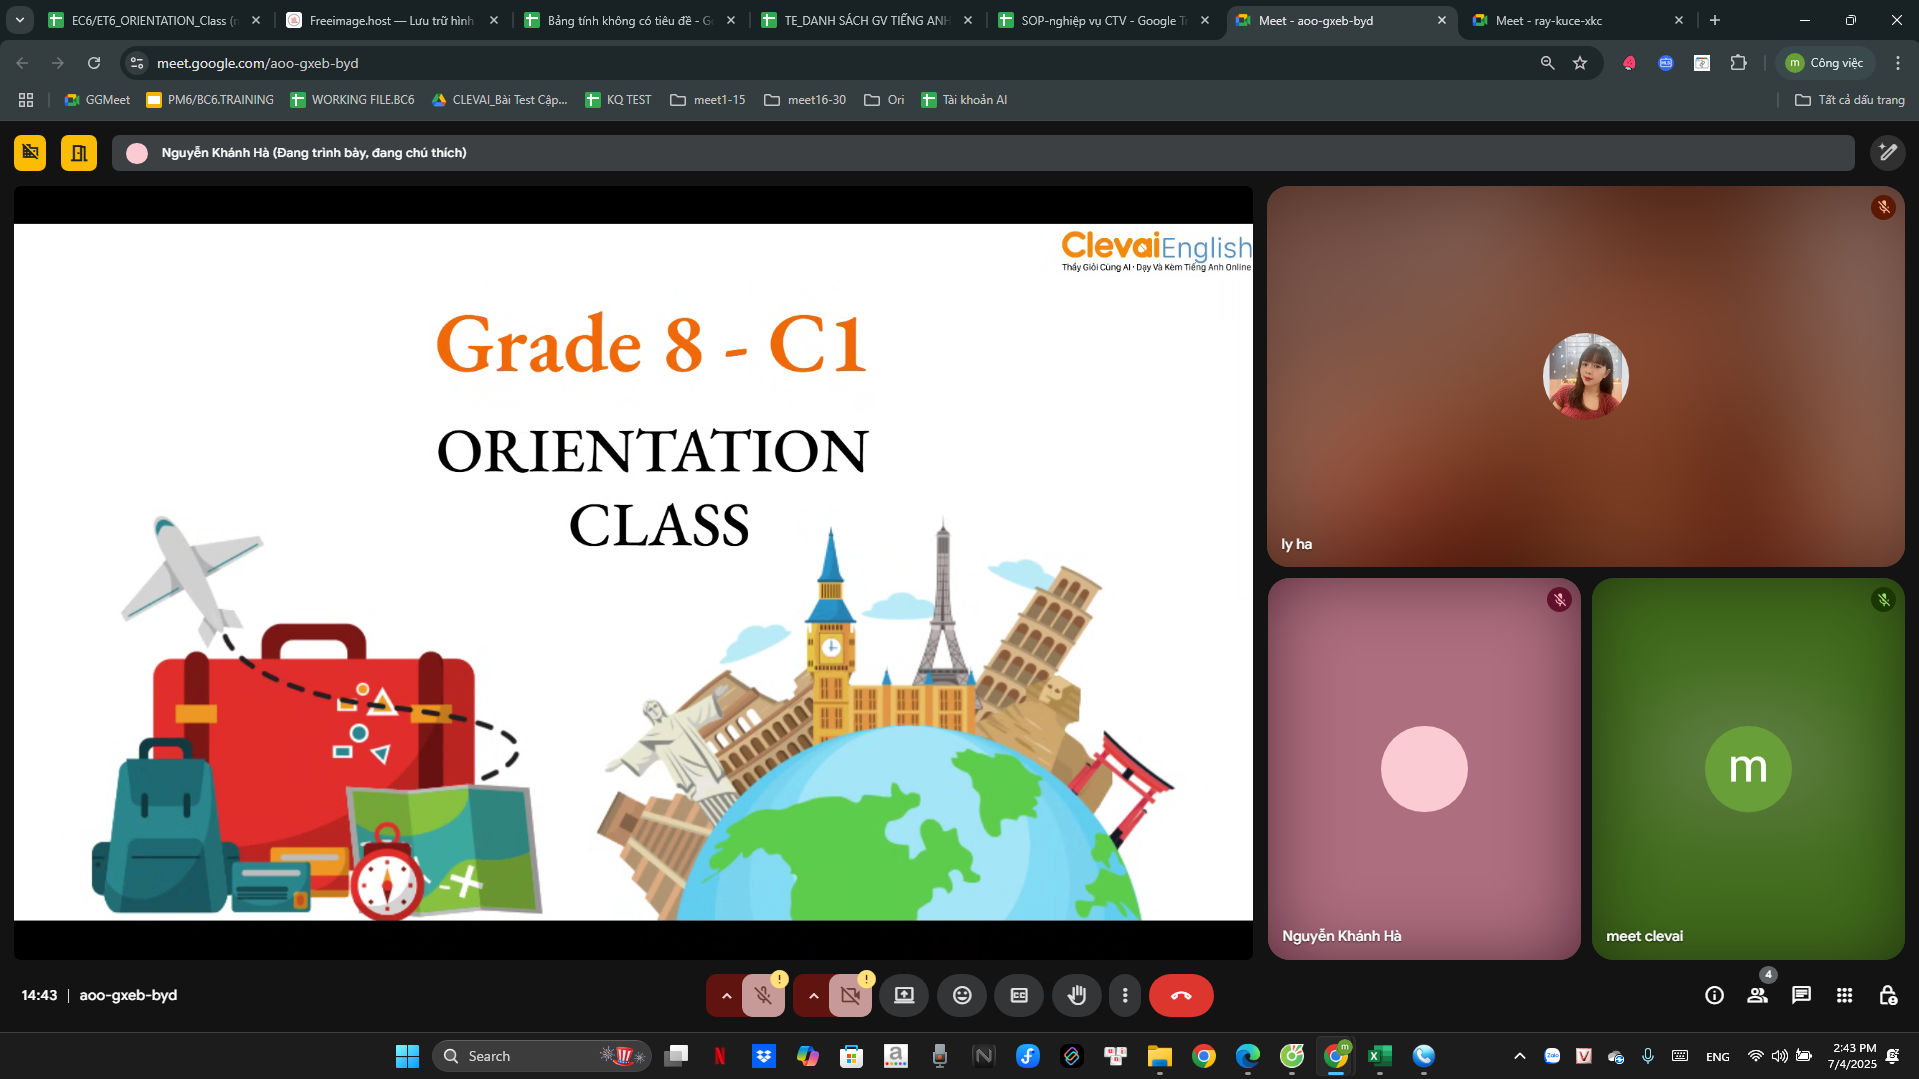The width and height of the screenshot is (1919, 1079).
Task: Expand audio settings arrow beside microphone
Action: tap(726, 995)
